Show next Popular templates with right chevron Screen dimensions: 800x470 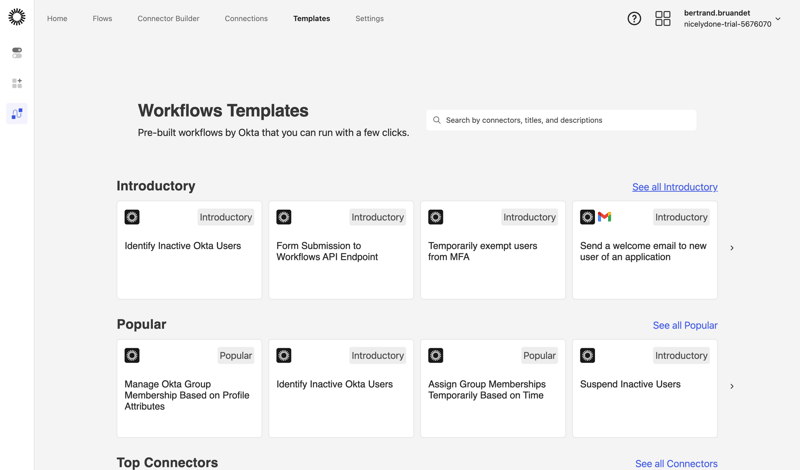point(732,386)
